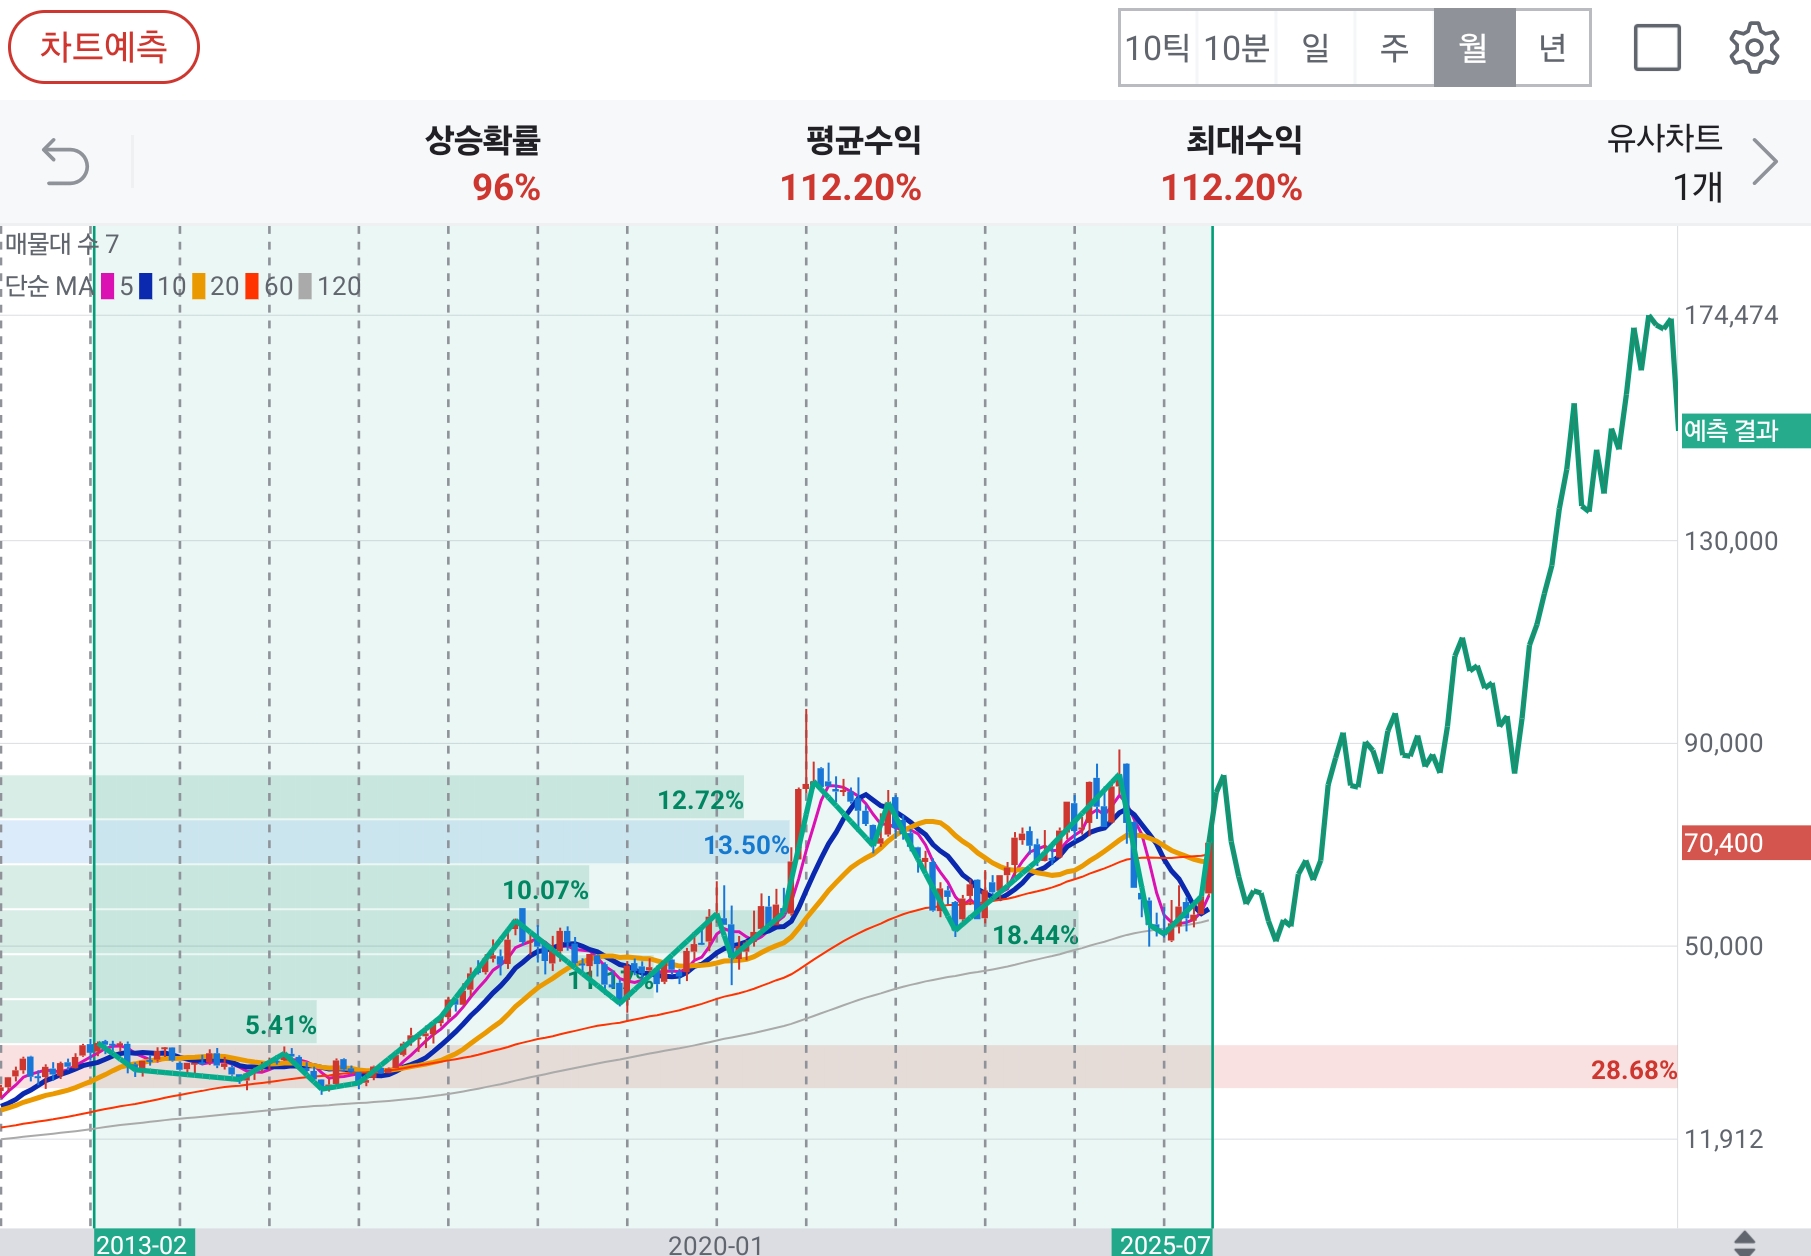Click the 단순 MA indicator label
This screenshot has height=1256, width=1811.
click(50, 287)
